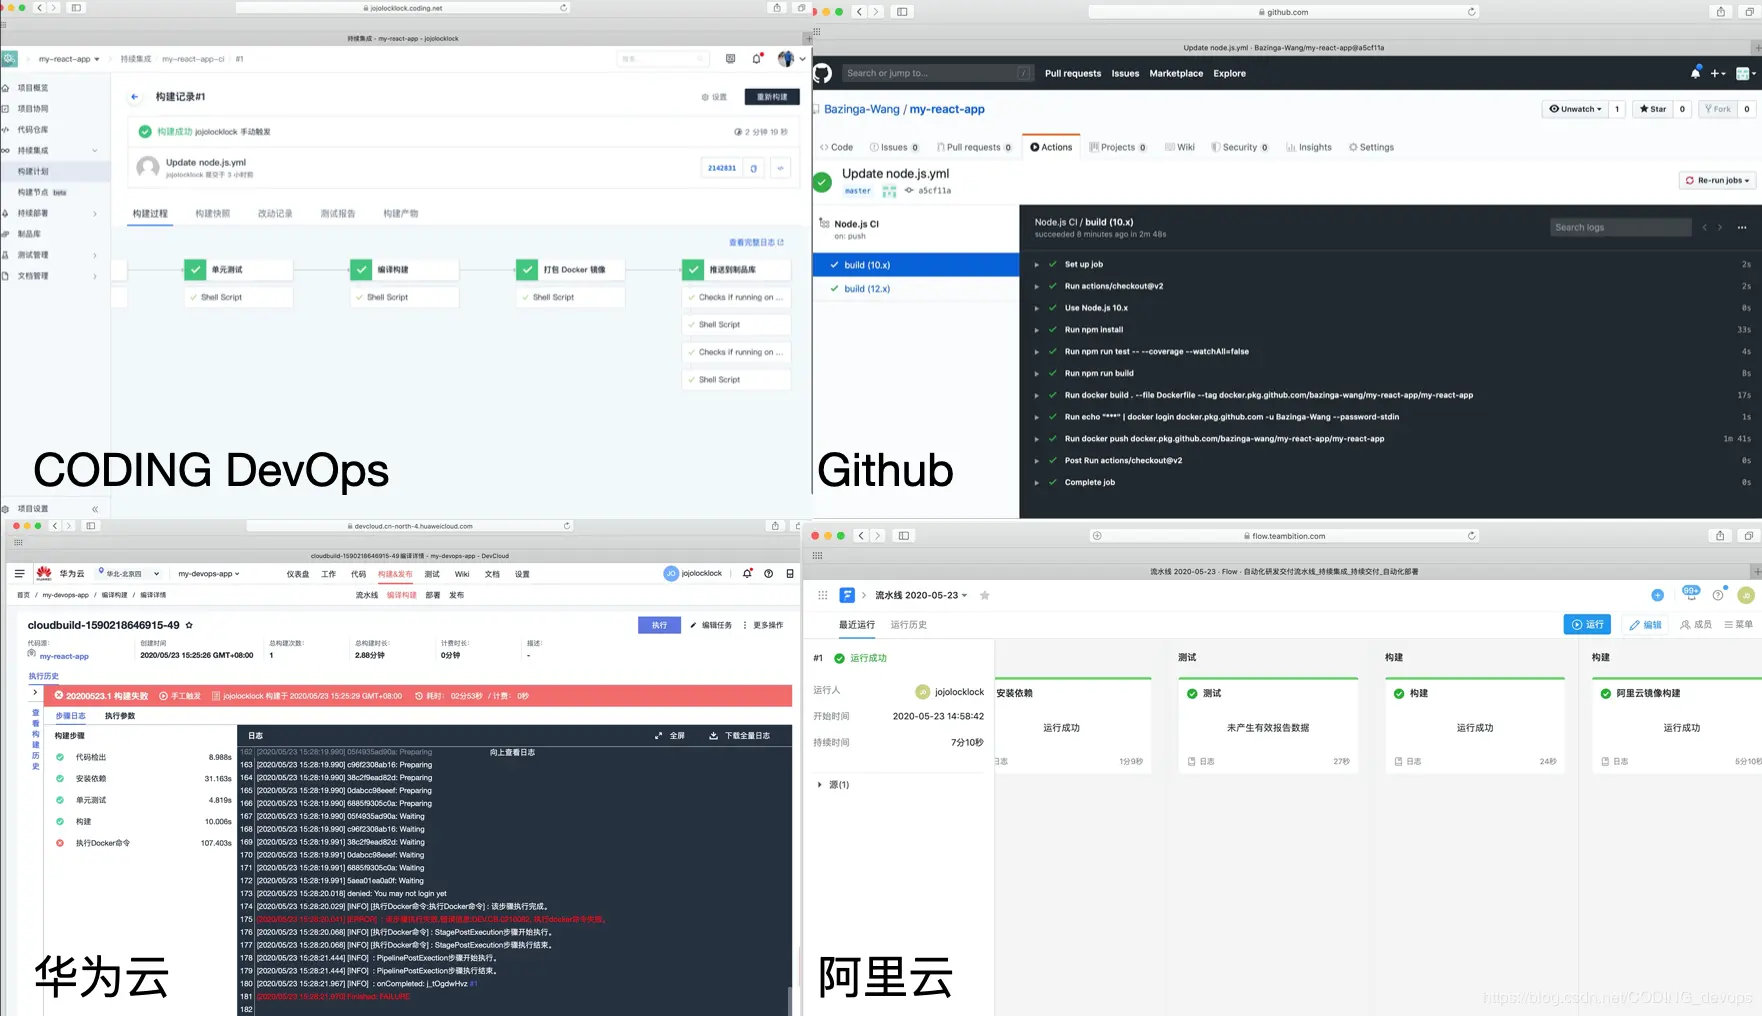
Task: Open the GitHub Octocat logo home
Action: point(823,73)
